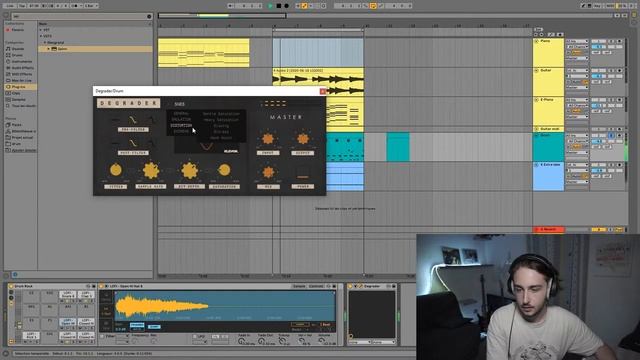This screenshot has width=640, height=360.
Task: Select the yellow MIDI clip on Piano track
Action: 204,53
